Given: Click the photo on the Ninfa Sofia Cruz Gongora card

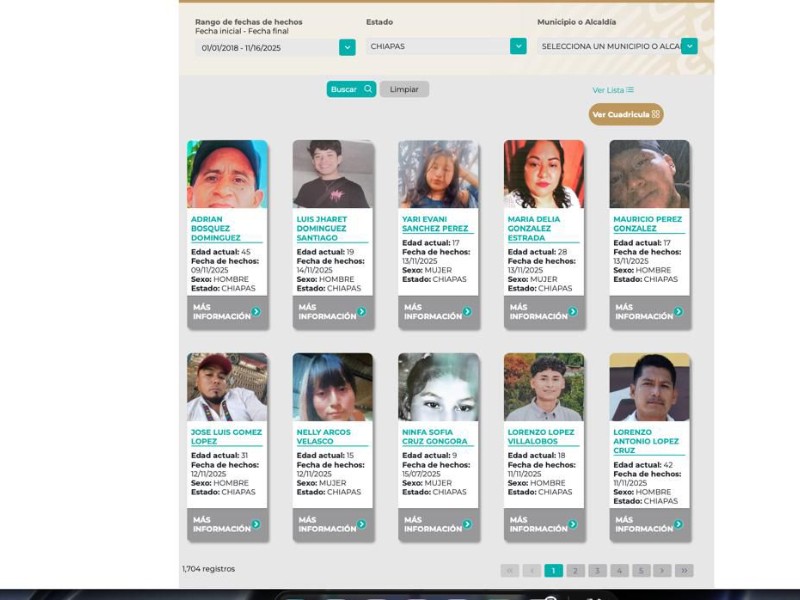Looking at the screenshot, I should point(438,387).
